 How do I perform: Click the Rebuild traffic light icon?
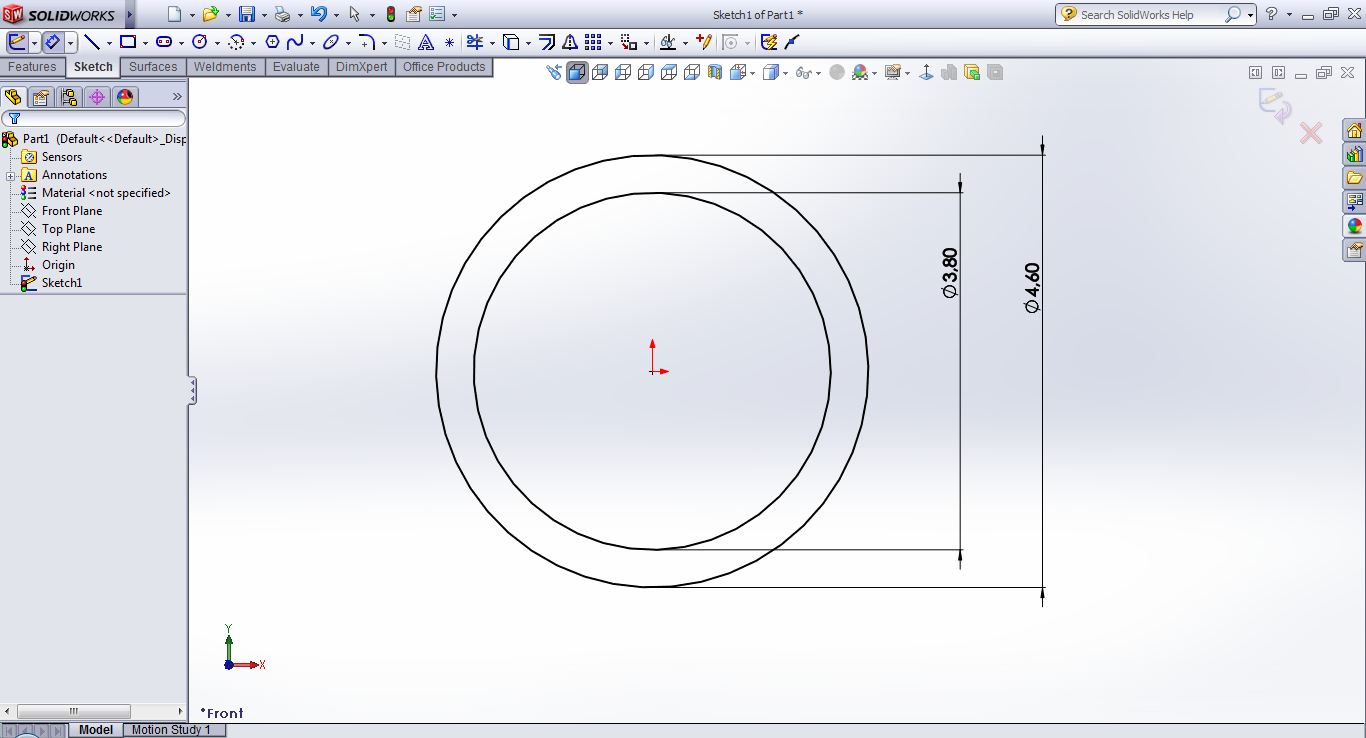(390, 14)
